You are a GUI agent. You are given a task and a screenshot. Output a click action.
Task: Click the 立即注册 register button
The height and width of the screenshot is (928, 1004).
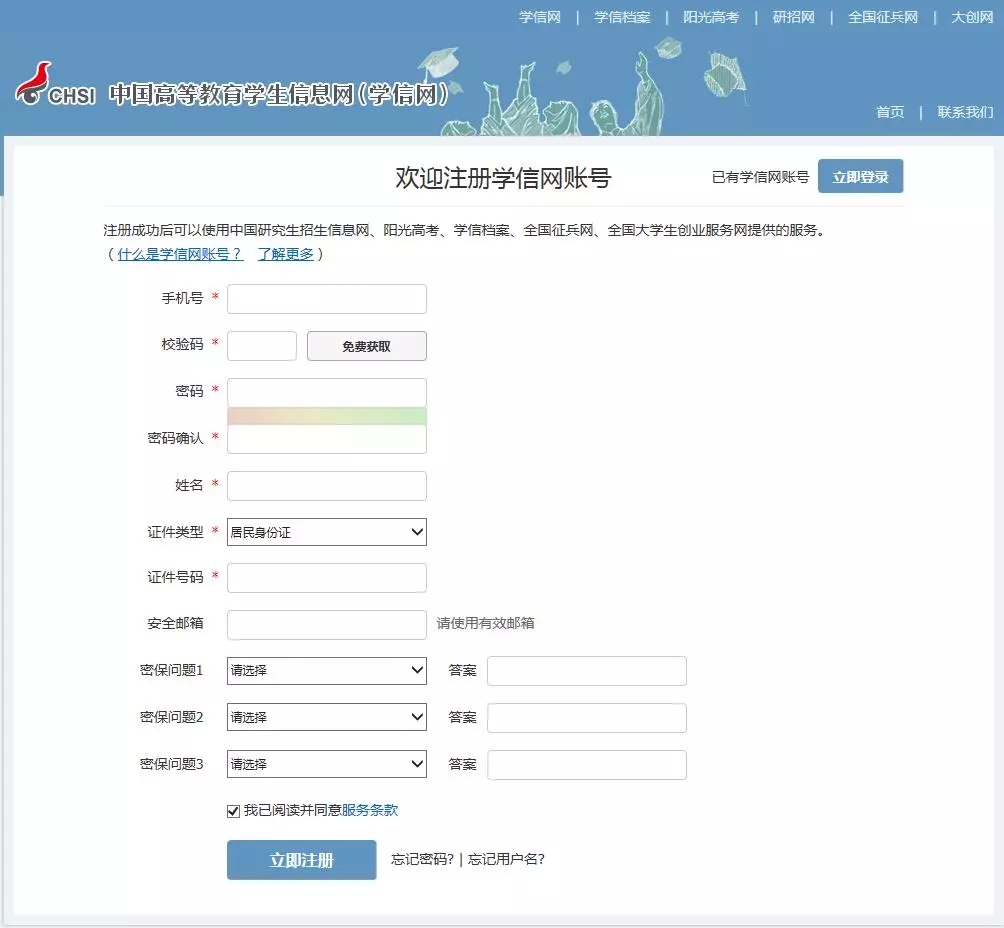click(302, 860)
